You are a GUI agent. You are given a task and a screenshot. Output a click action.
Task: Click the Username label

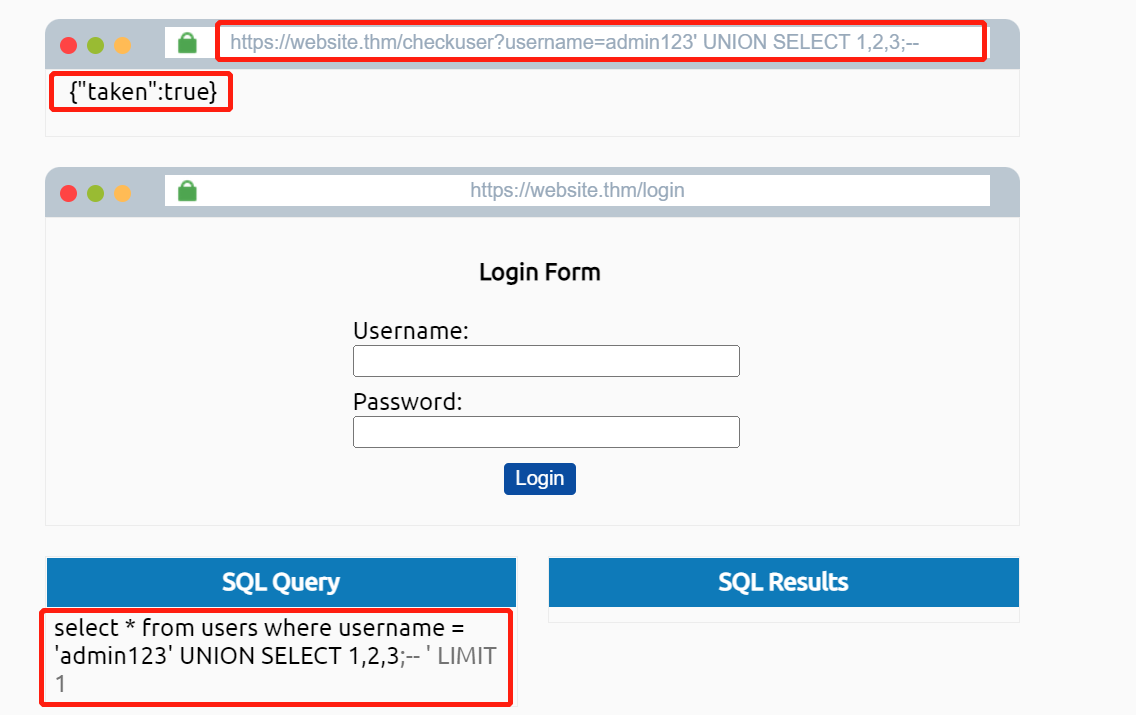(x=411, y=331)
